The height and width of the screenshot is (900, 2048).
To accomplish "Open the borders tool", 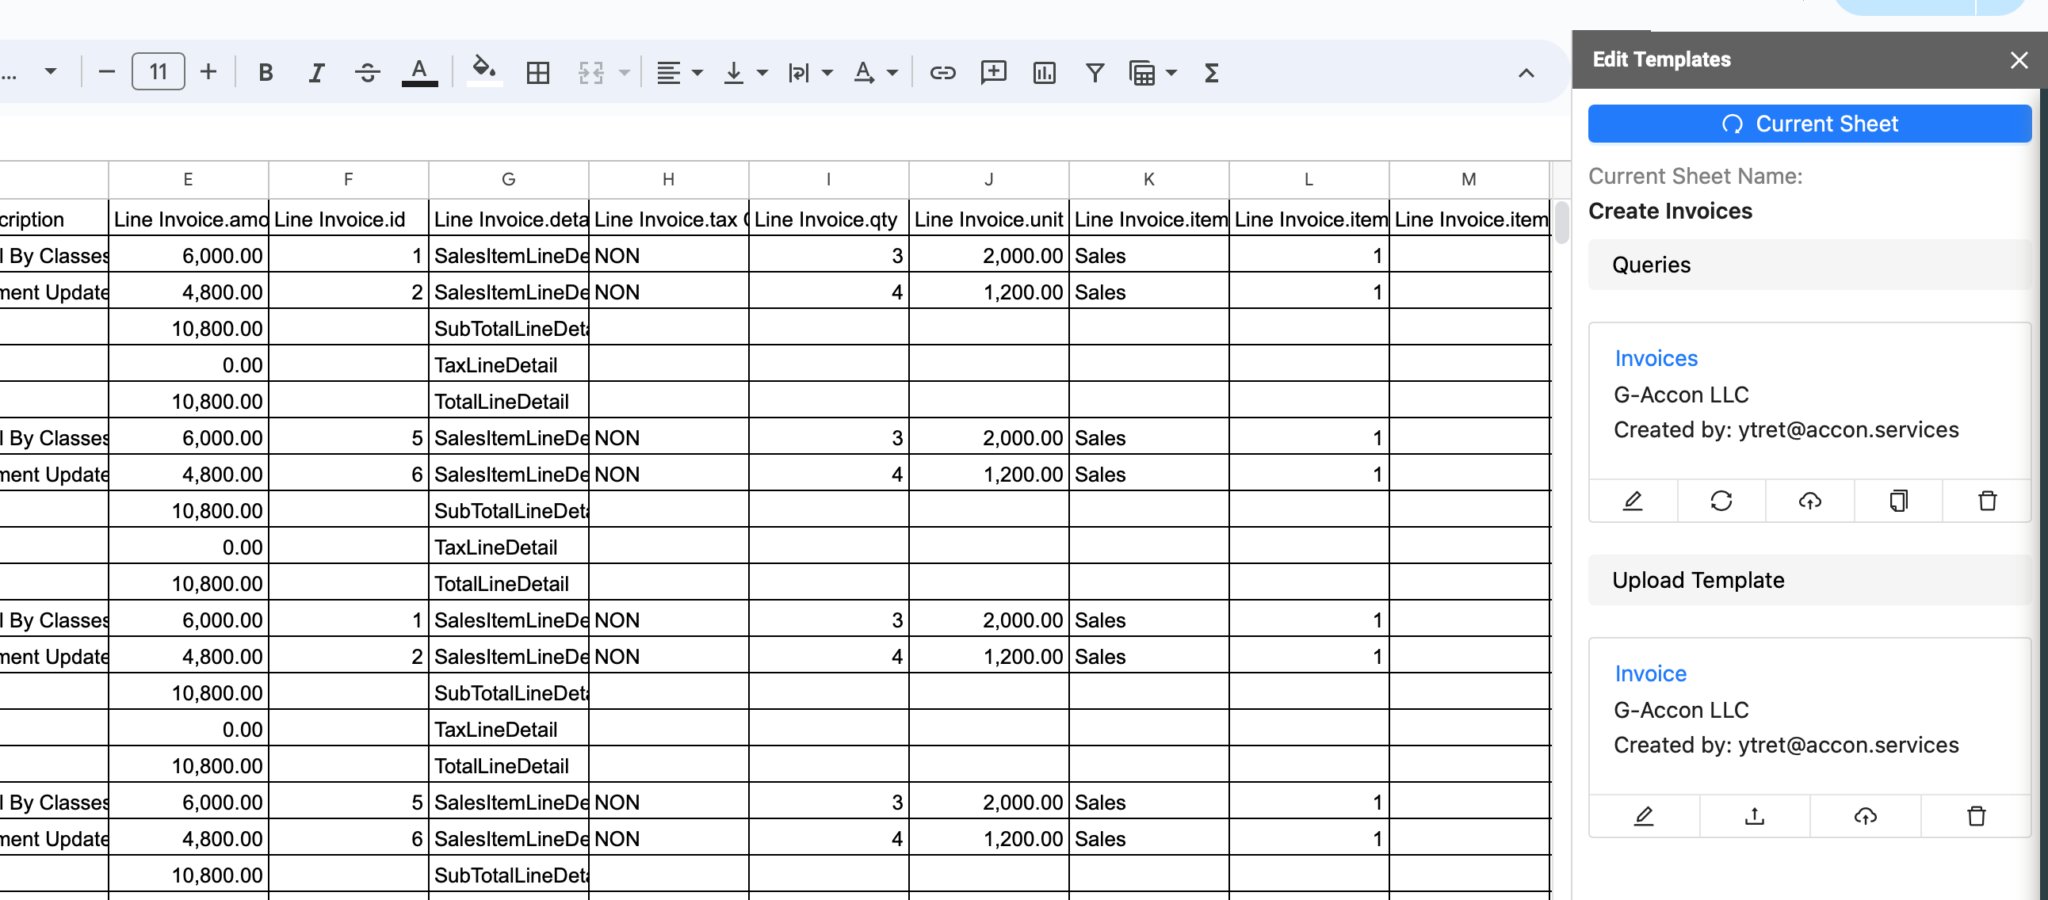I will (538, 72).
